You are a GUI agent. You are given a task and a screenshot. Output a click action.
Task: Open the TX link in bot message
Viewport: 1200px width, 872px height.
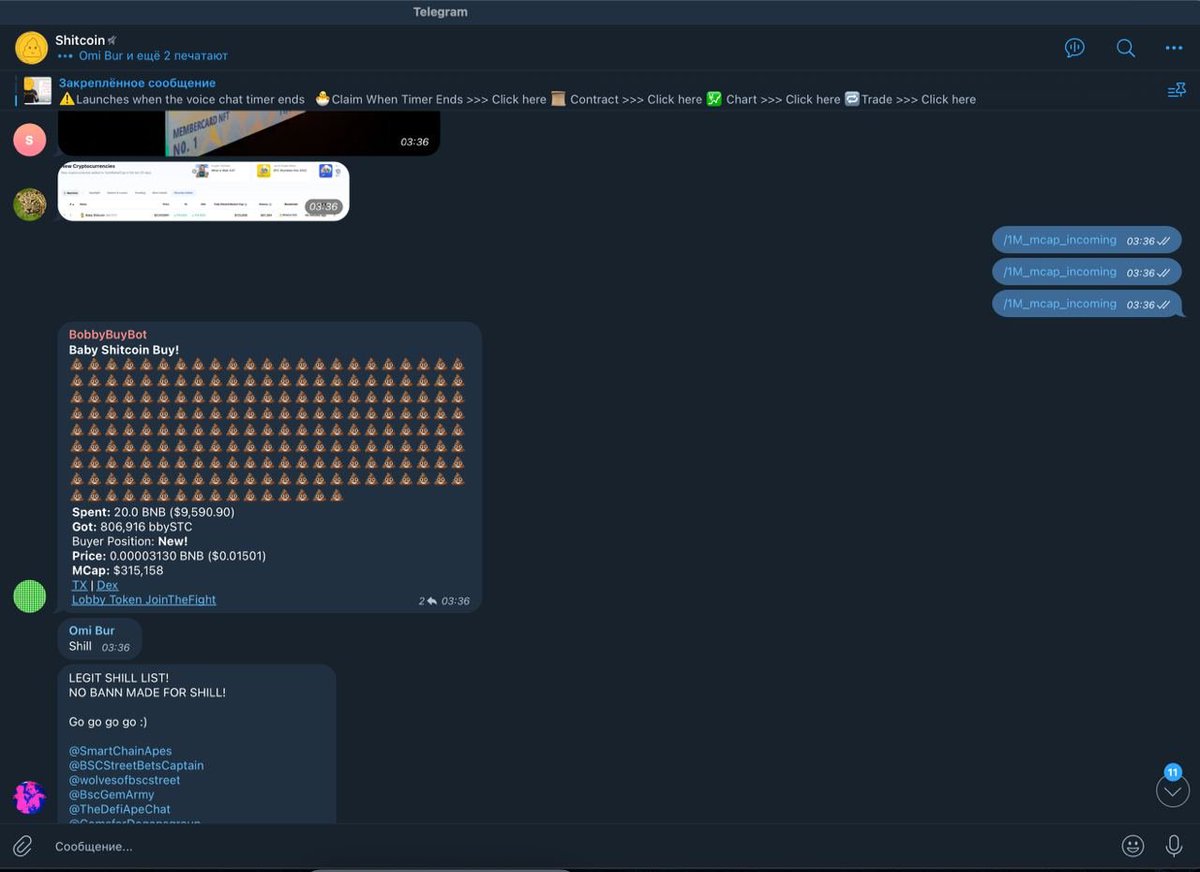click(x=79, y=585)
